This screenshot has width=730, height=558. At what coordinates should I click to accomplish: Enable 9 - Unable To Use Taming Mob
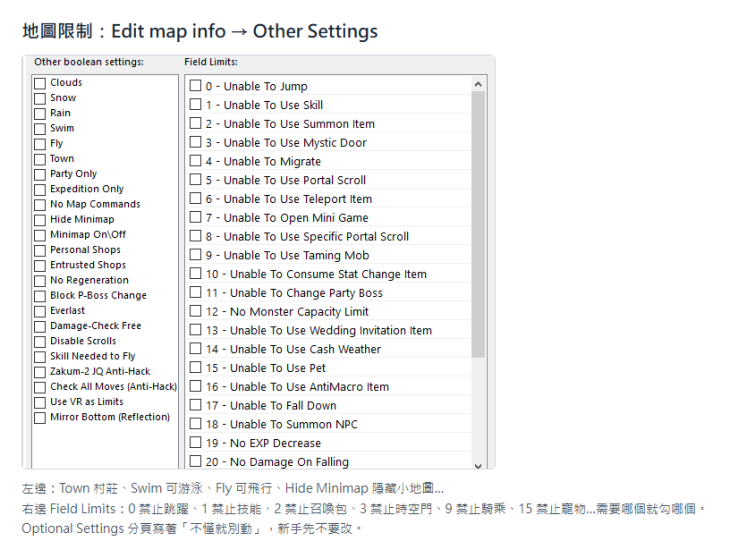(196, 255)
